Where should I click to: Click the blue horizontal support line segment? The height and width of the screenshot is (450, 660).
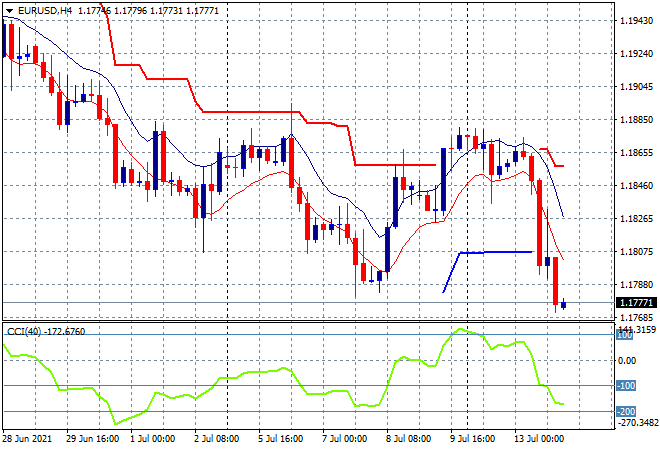pyautogui.click(x=497, y=252)
